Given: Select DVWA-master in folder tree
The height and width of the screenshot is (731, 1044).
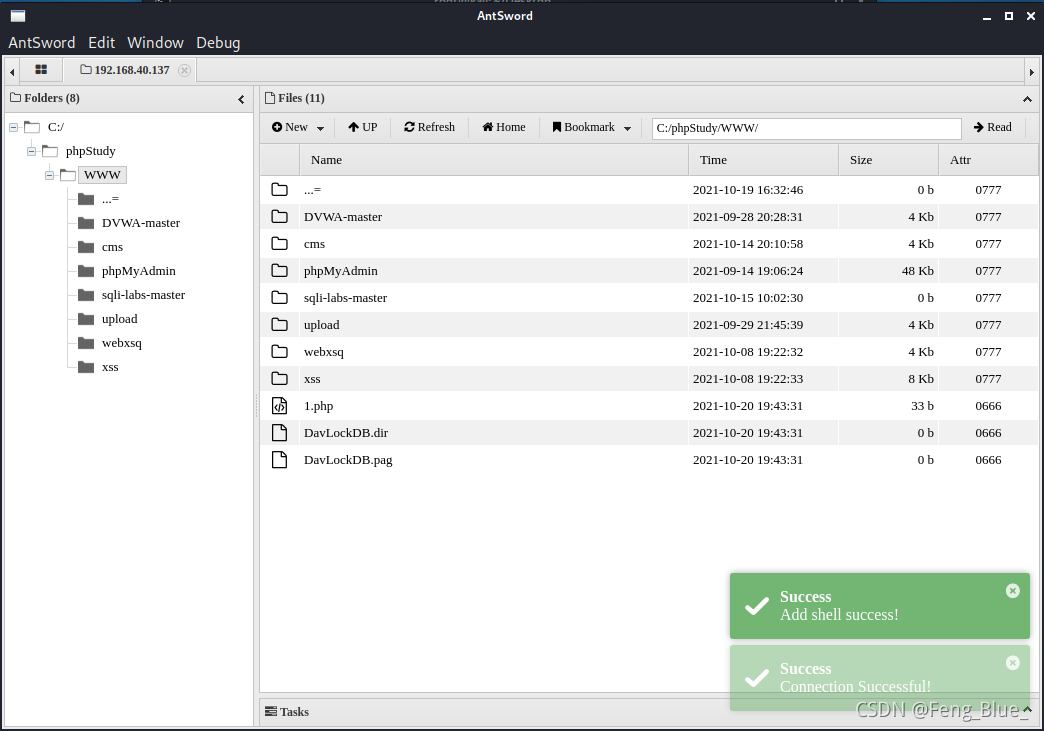Looking at the screenshot, I should point(140,223).
